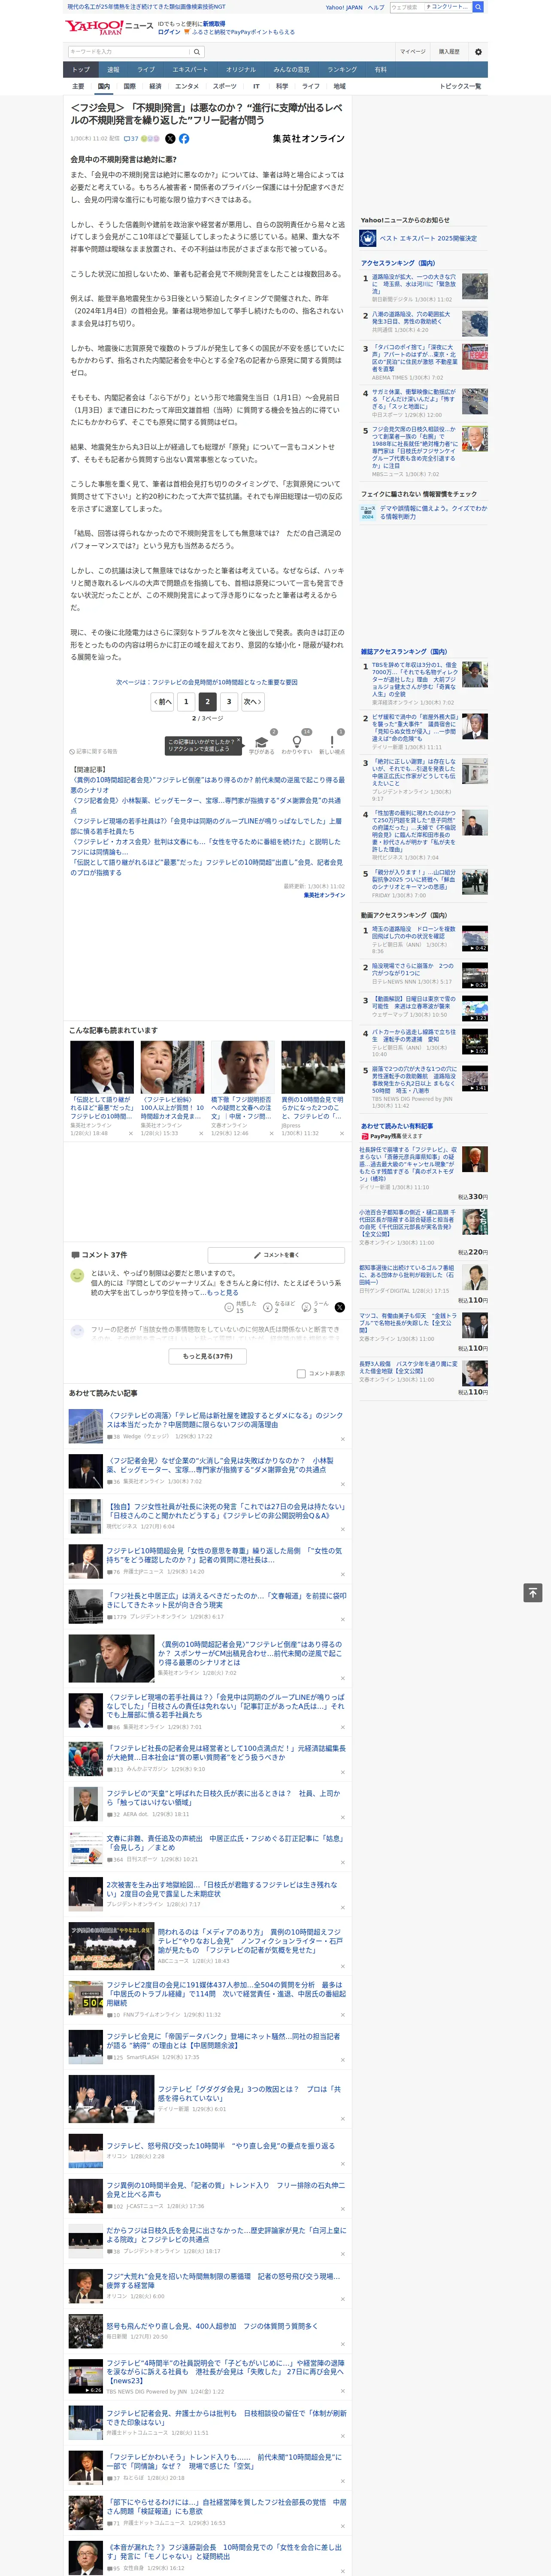The height and width of the screenshot is (2576, 551).
Task: Click the 共感した smiley reaction on comment
Action: pyautogui.click(x=241, y=1307)
